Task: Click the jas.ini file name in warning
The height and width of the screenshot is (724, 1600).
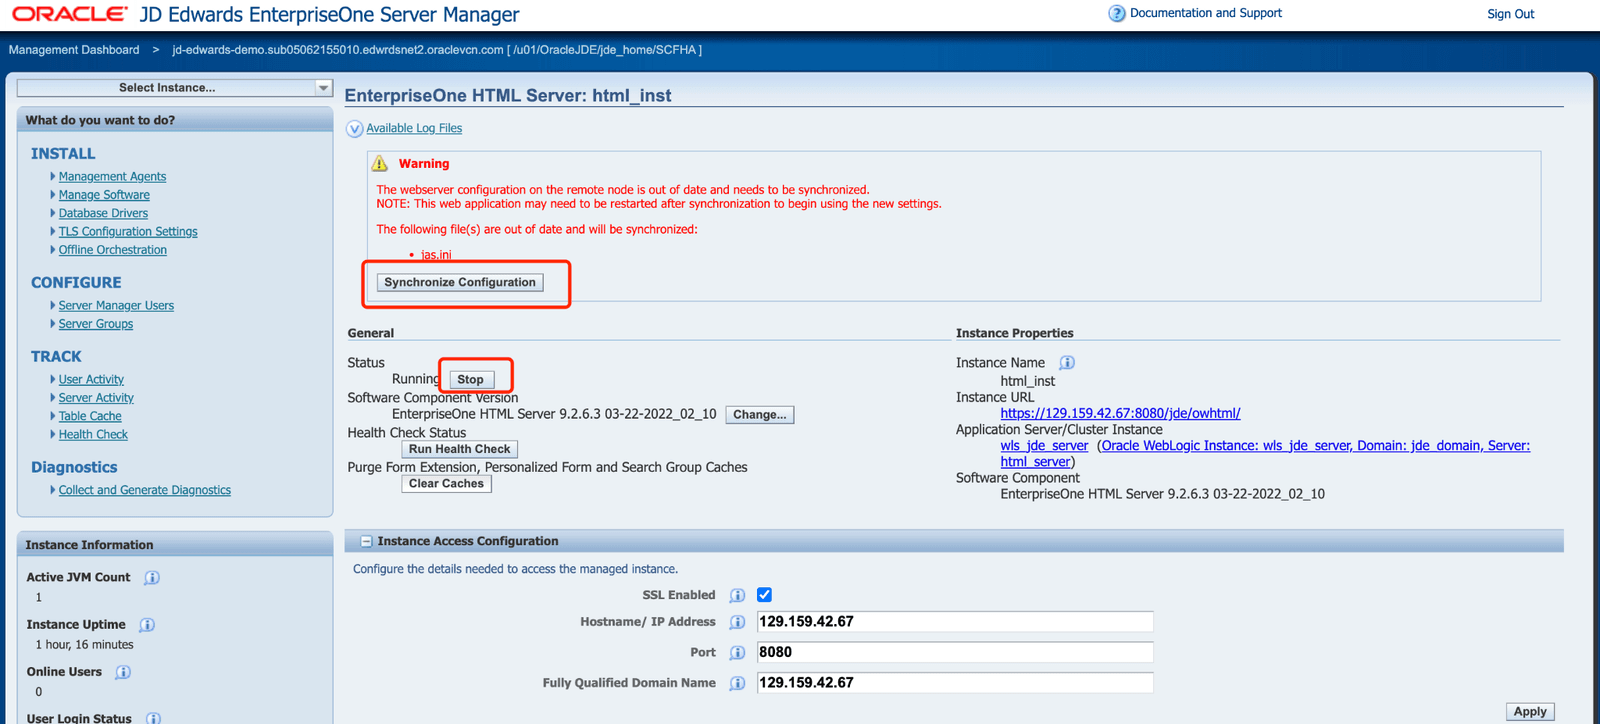Action: click(x=436, y=255)
